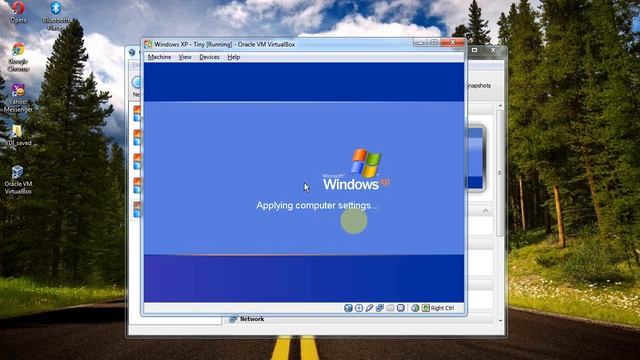Open the VDI_saved desktop folder
Viewport: 640px width, 360px height.
click(x=18, y=135)
